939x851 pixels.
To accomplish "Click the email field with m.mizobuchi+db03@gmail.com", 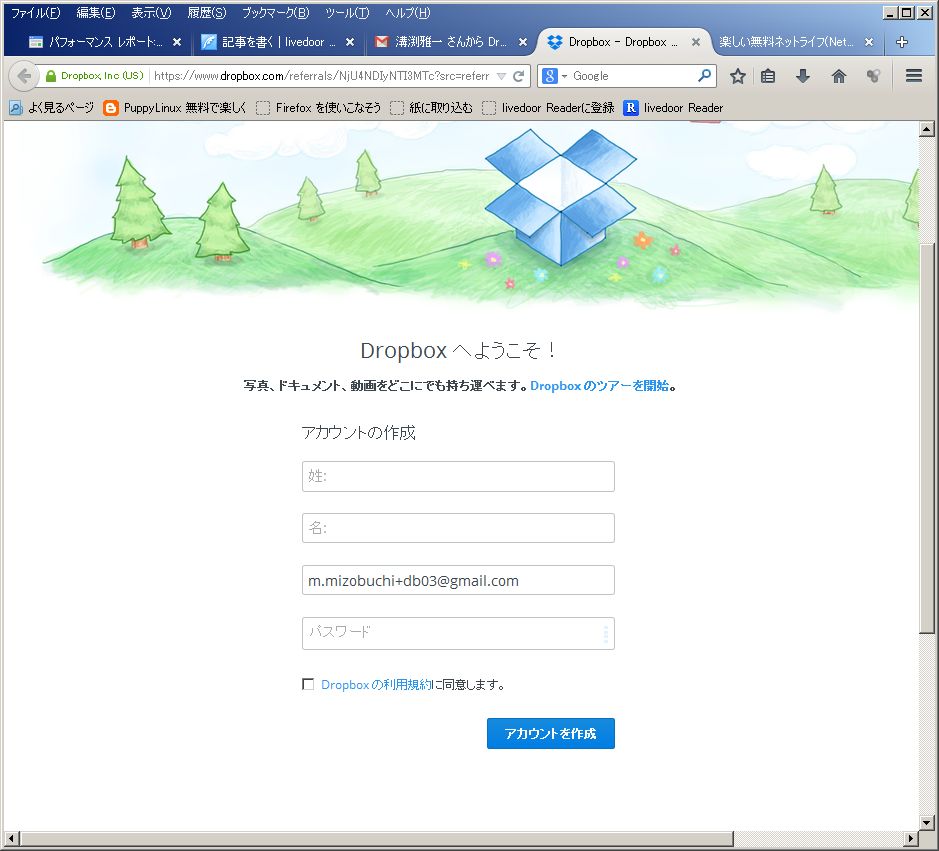I will tap(458, 580).
